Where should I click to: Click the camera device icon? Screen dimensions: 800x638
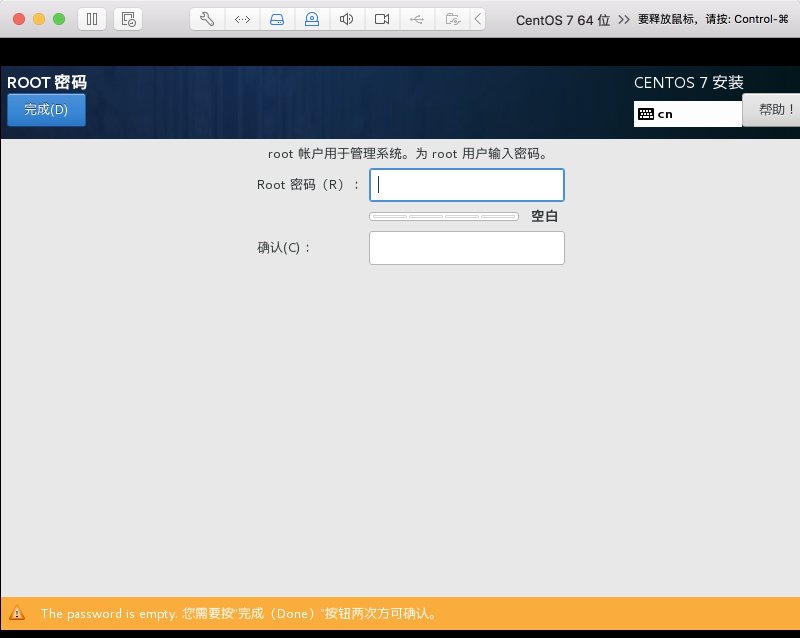pos(382,19)
